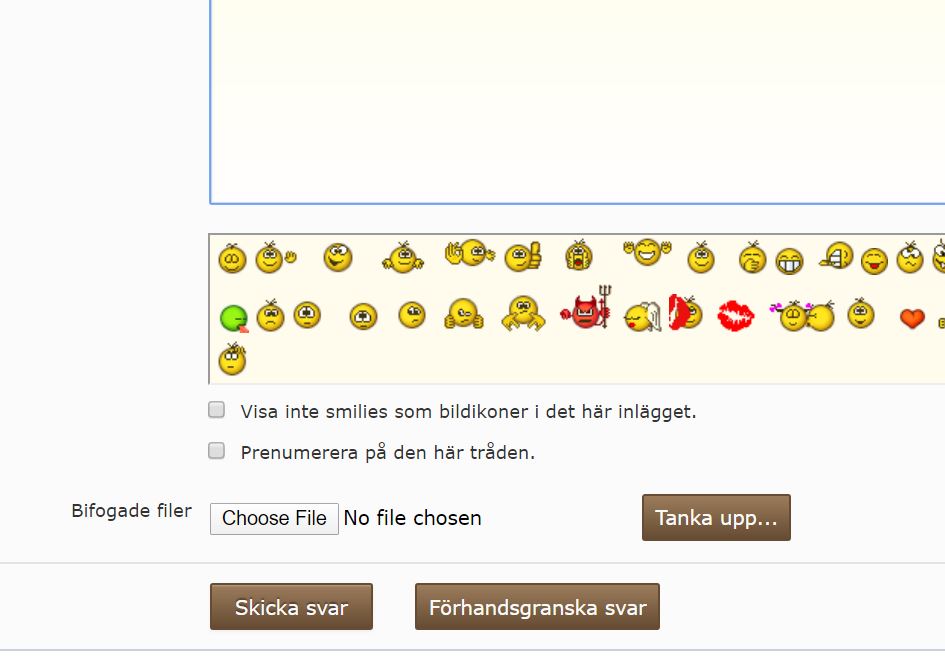Screen dimensions: 945x660
Task: Click the 'Tanka upp...' upload button
Action: (716, 518)
